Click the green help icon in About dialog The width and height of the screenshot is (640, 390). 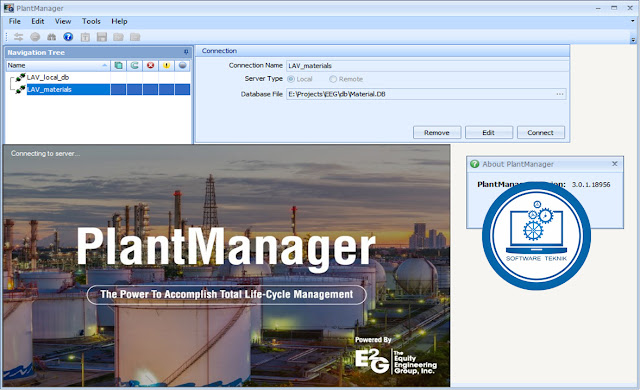(474, 164)
